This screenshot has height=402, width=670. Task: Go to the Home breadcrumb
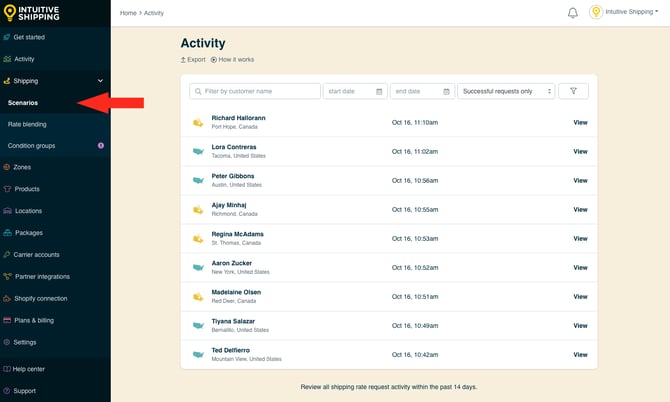point(128,13)
